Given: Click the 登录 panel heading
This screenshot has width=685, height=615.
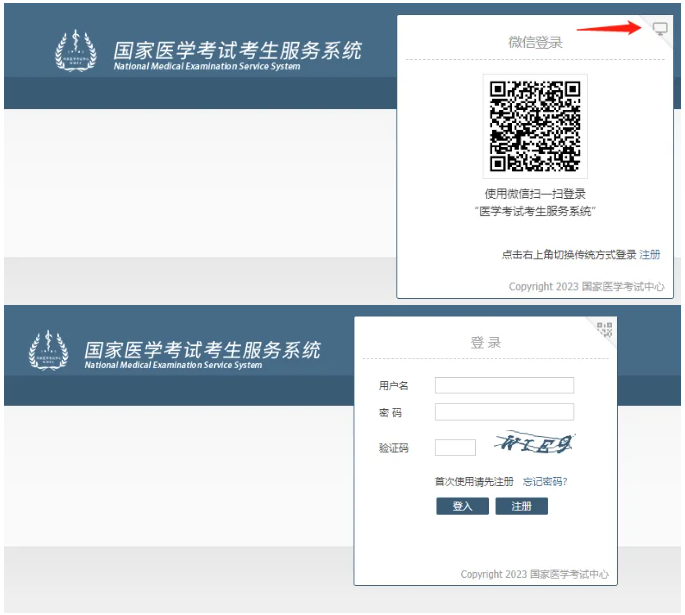Looking at the screenshot, I should [486, 343].
